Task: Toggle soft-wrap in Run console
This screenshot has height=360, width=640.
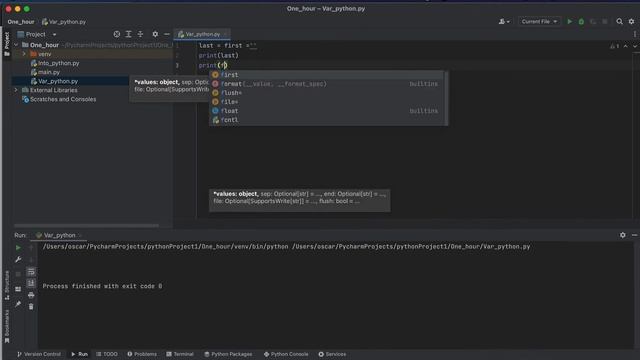Action: (31, 272)
